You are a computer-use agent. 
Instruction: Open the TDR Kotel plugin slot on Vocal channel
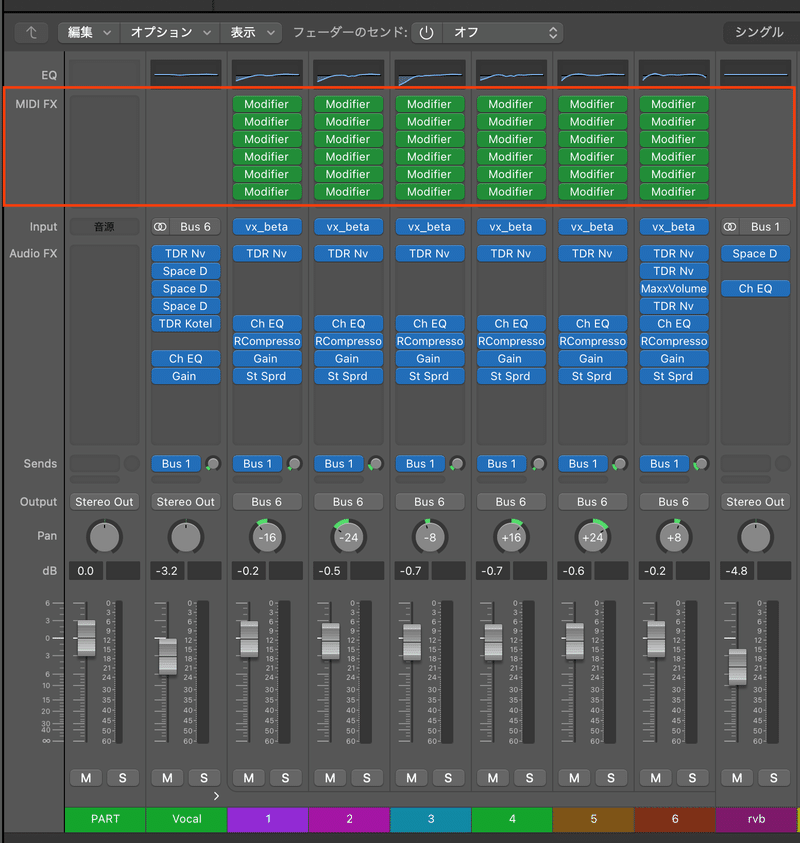[x=186, y=323]
